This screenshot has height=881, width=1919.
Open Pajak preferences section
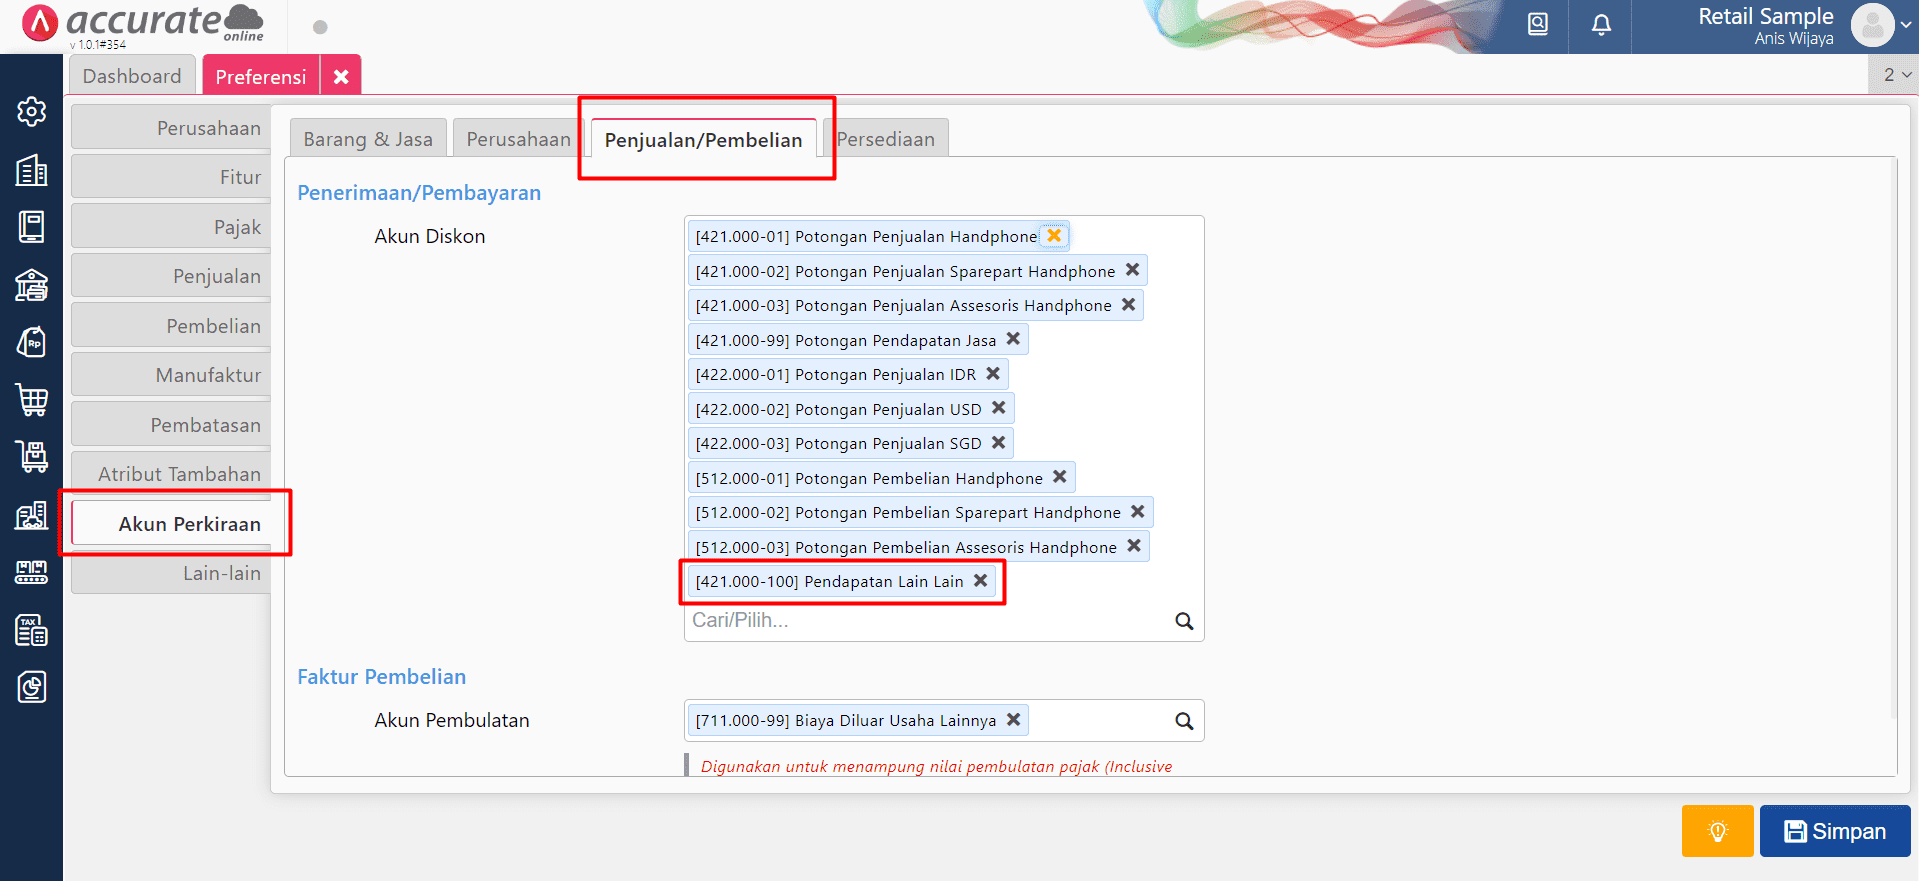point(171,227)
